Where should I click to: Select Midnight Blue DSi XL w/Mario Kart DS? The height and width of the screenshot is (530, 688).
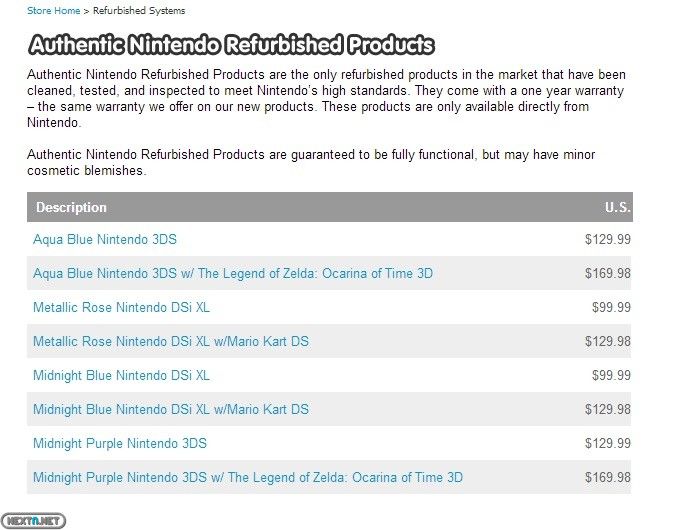click(x=171, y=409)
